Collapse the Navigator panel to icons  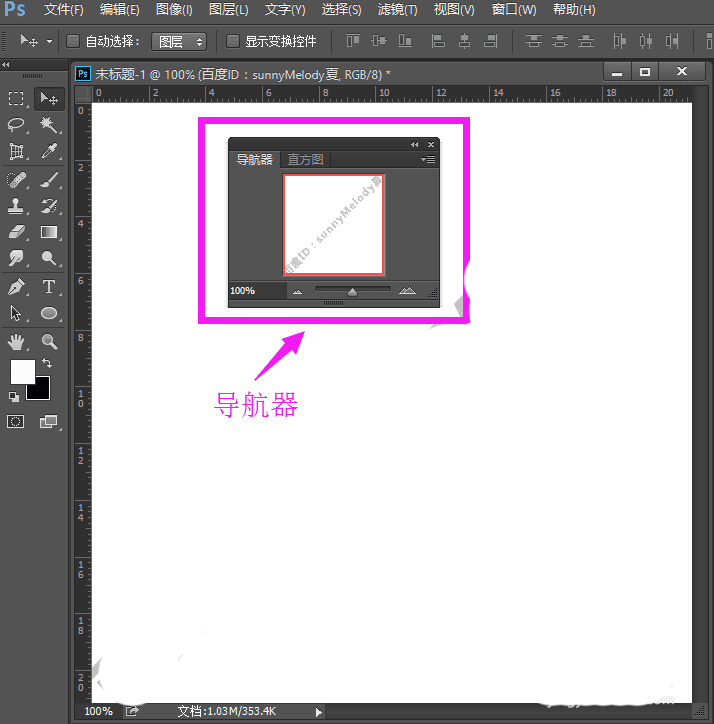tap(415, 145)
